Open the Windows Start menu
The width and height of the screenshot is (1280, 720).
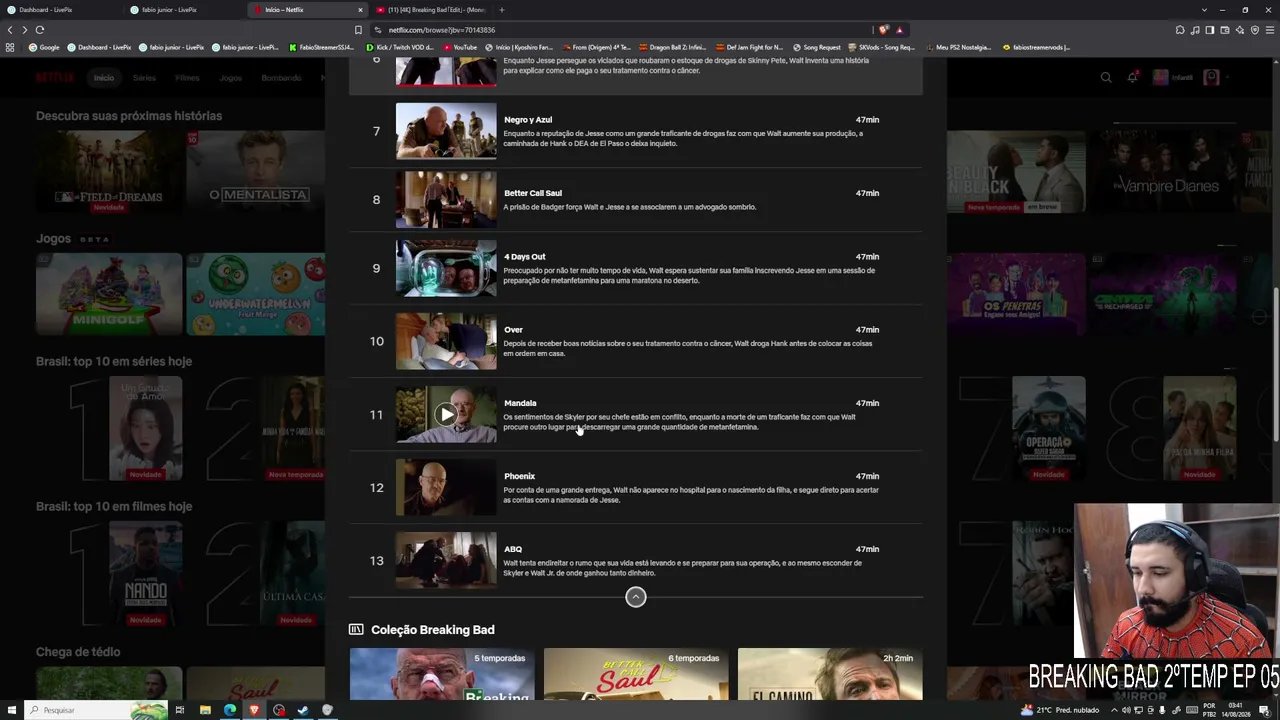pos(11,710)
